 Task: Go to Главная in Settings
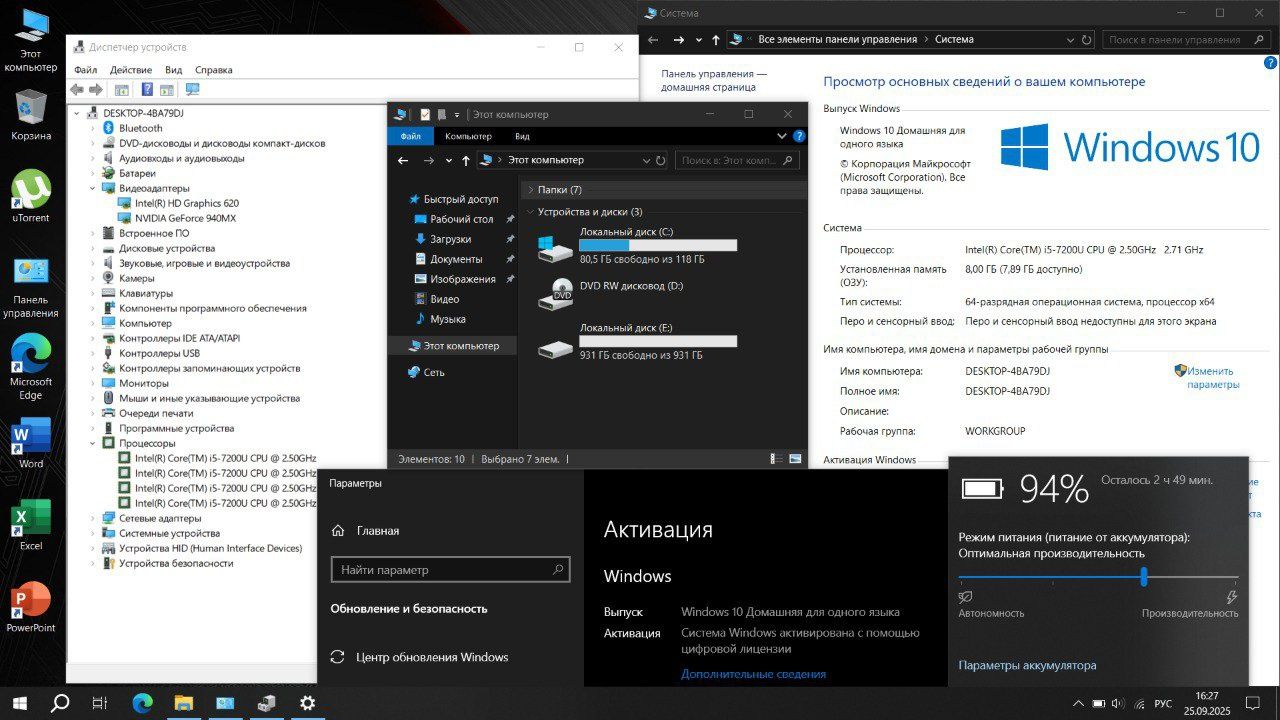click(365, 531)
